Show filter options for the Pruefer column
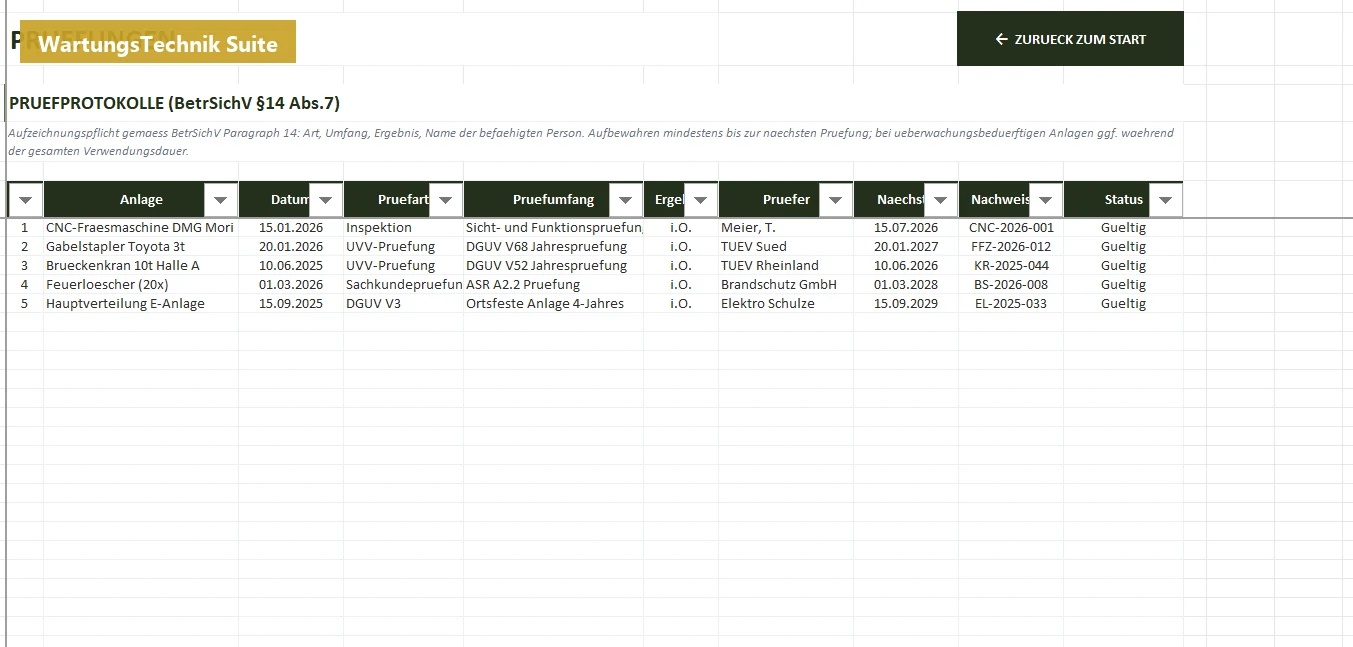This screenshot has height=647, width=1353. point(836,200)
